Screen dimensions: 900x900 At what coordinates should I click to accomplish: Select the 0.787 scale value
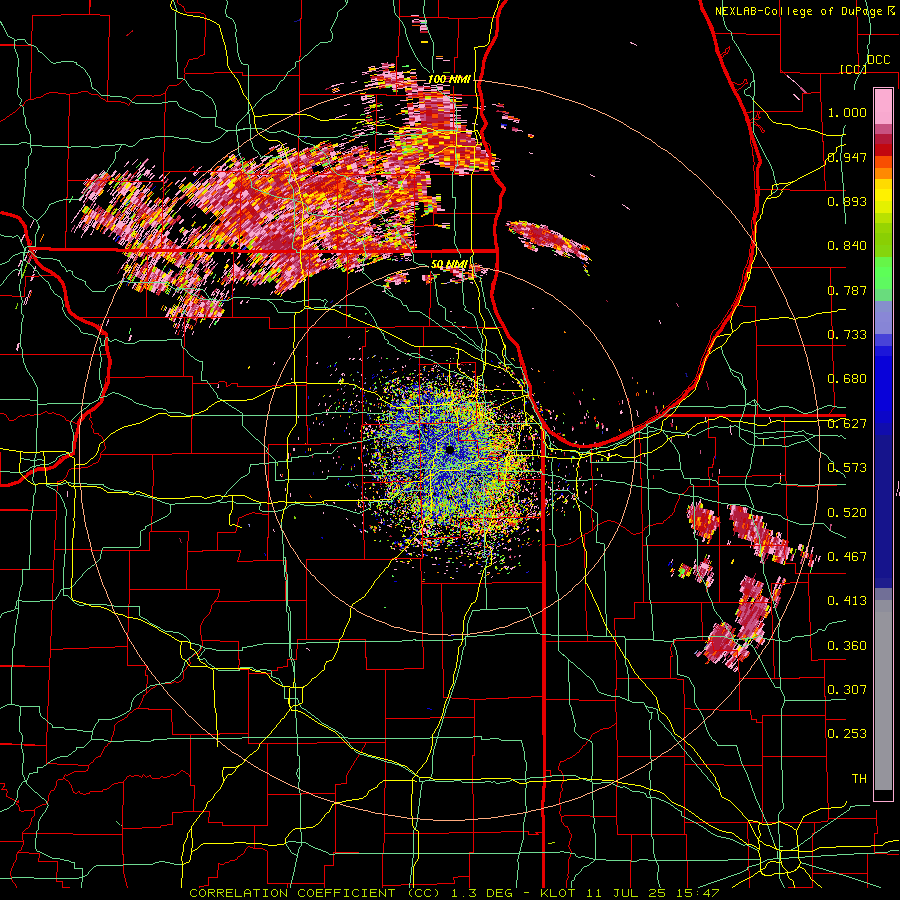tap(847, 290)
